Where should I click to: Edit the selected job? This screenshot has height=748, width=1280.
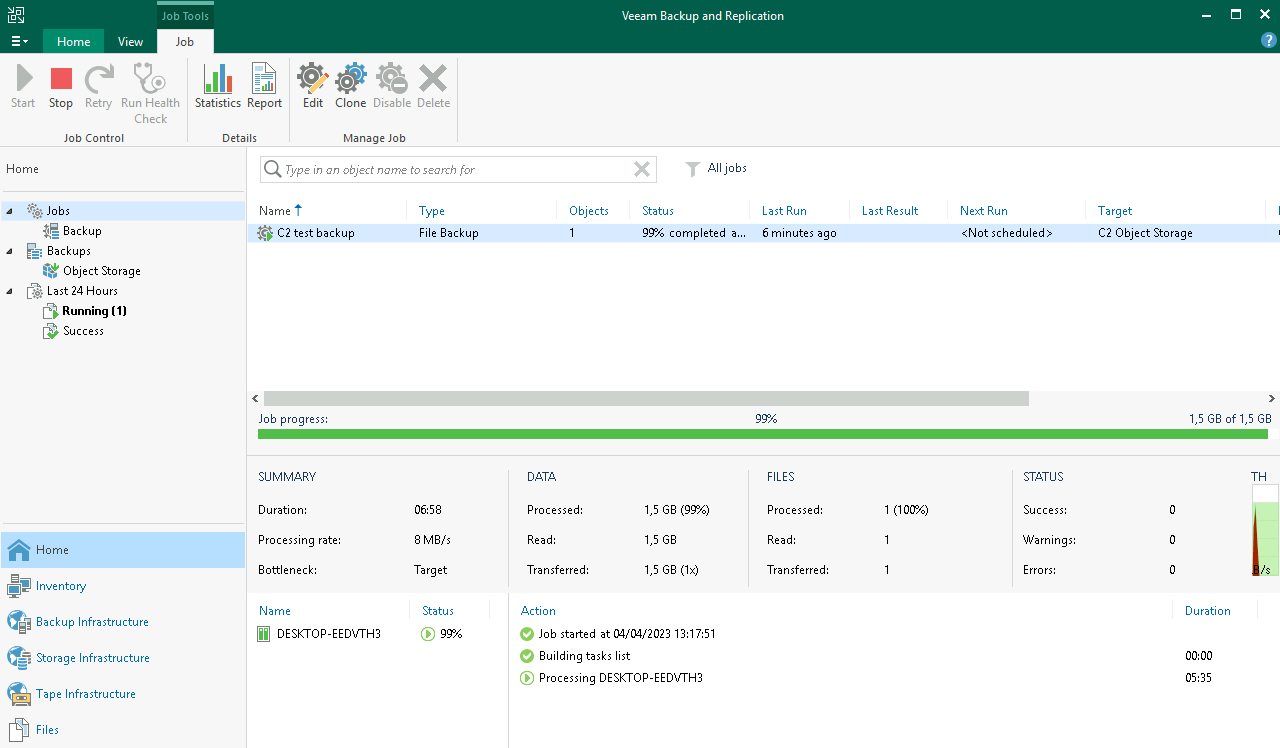pos(313,87)
